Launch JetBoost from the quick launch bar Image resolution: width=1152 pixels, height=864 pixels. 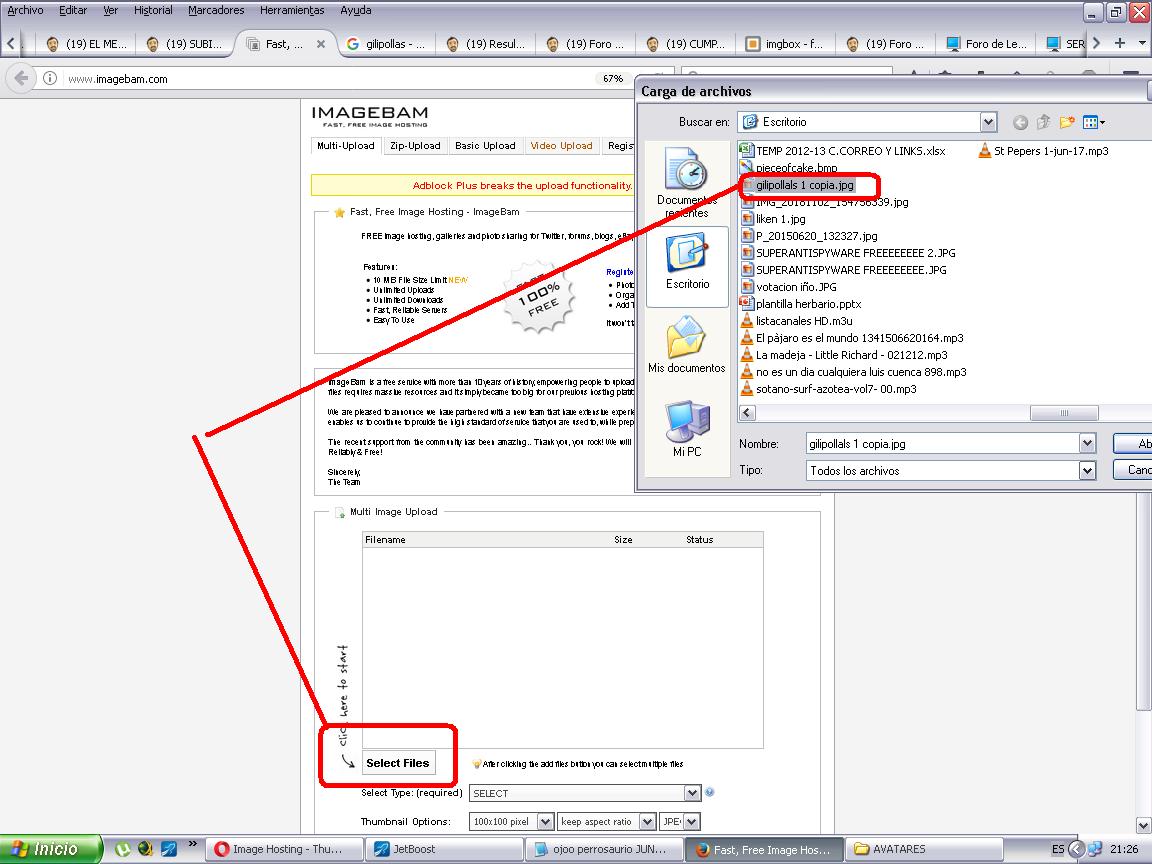coord(169,849)
